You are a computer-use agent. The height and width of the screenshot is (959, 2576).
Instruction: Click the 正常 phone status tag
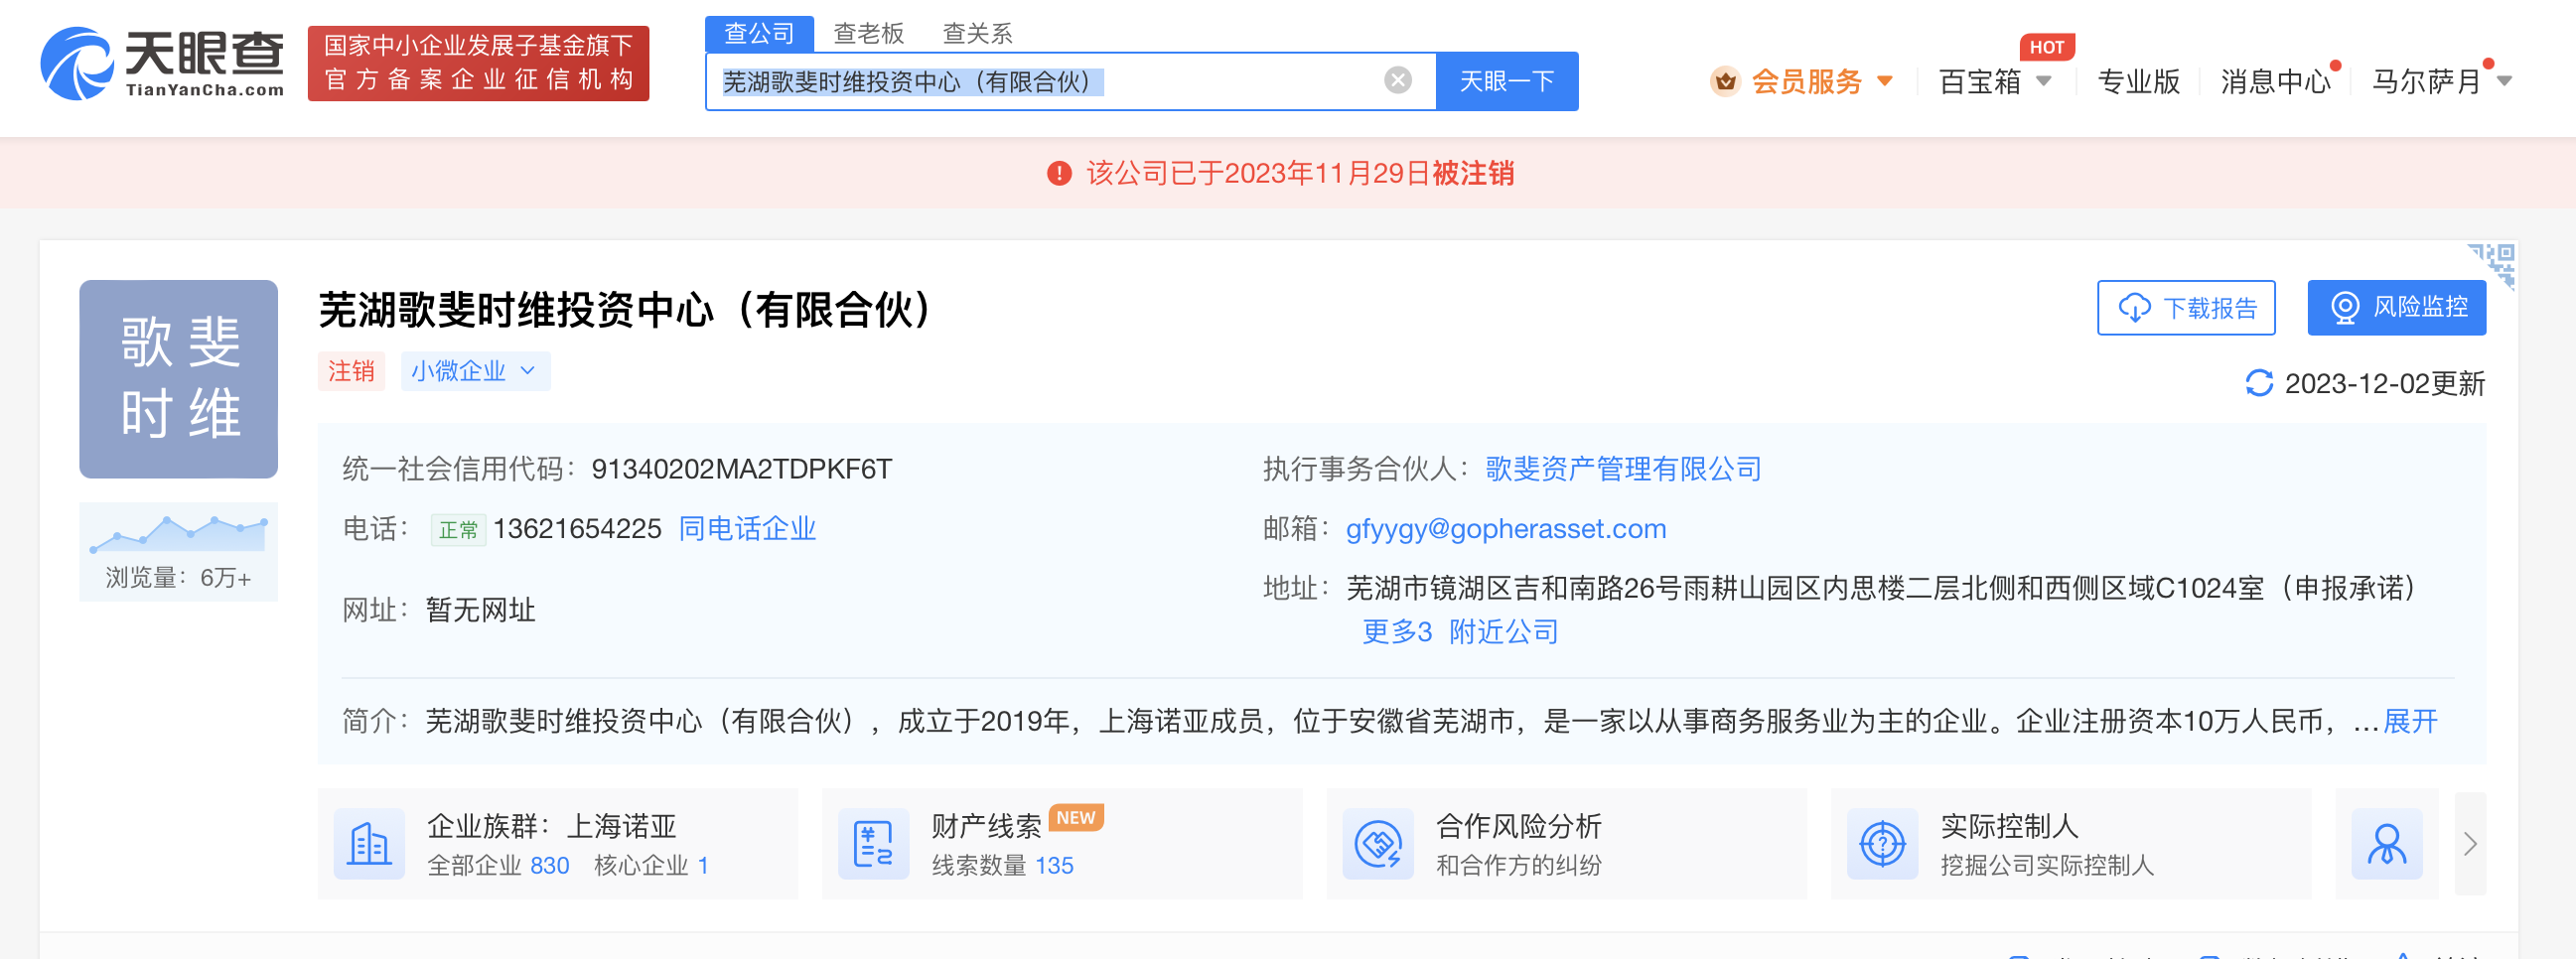458,530
